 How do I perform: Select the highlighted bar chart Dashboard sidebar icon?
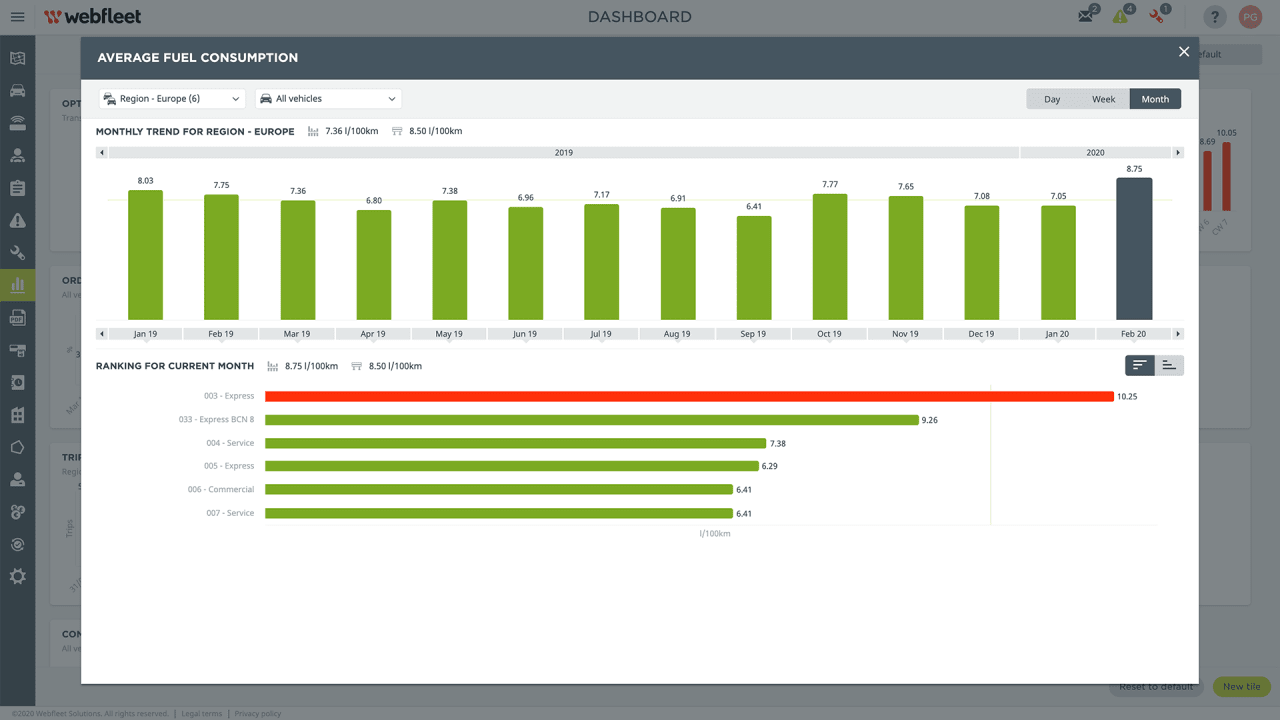point(17,285)
